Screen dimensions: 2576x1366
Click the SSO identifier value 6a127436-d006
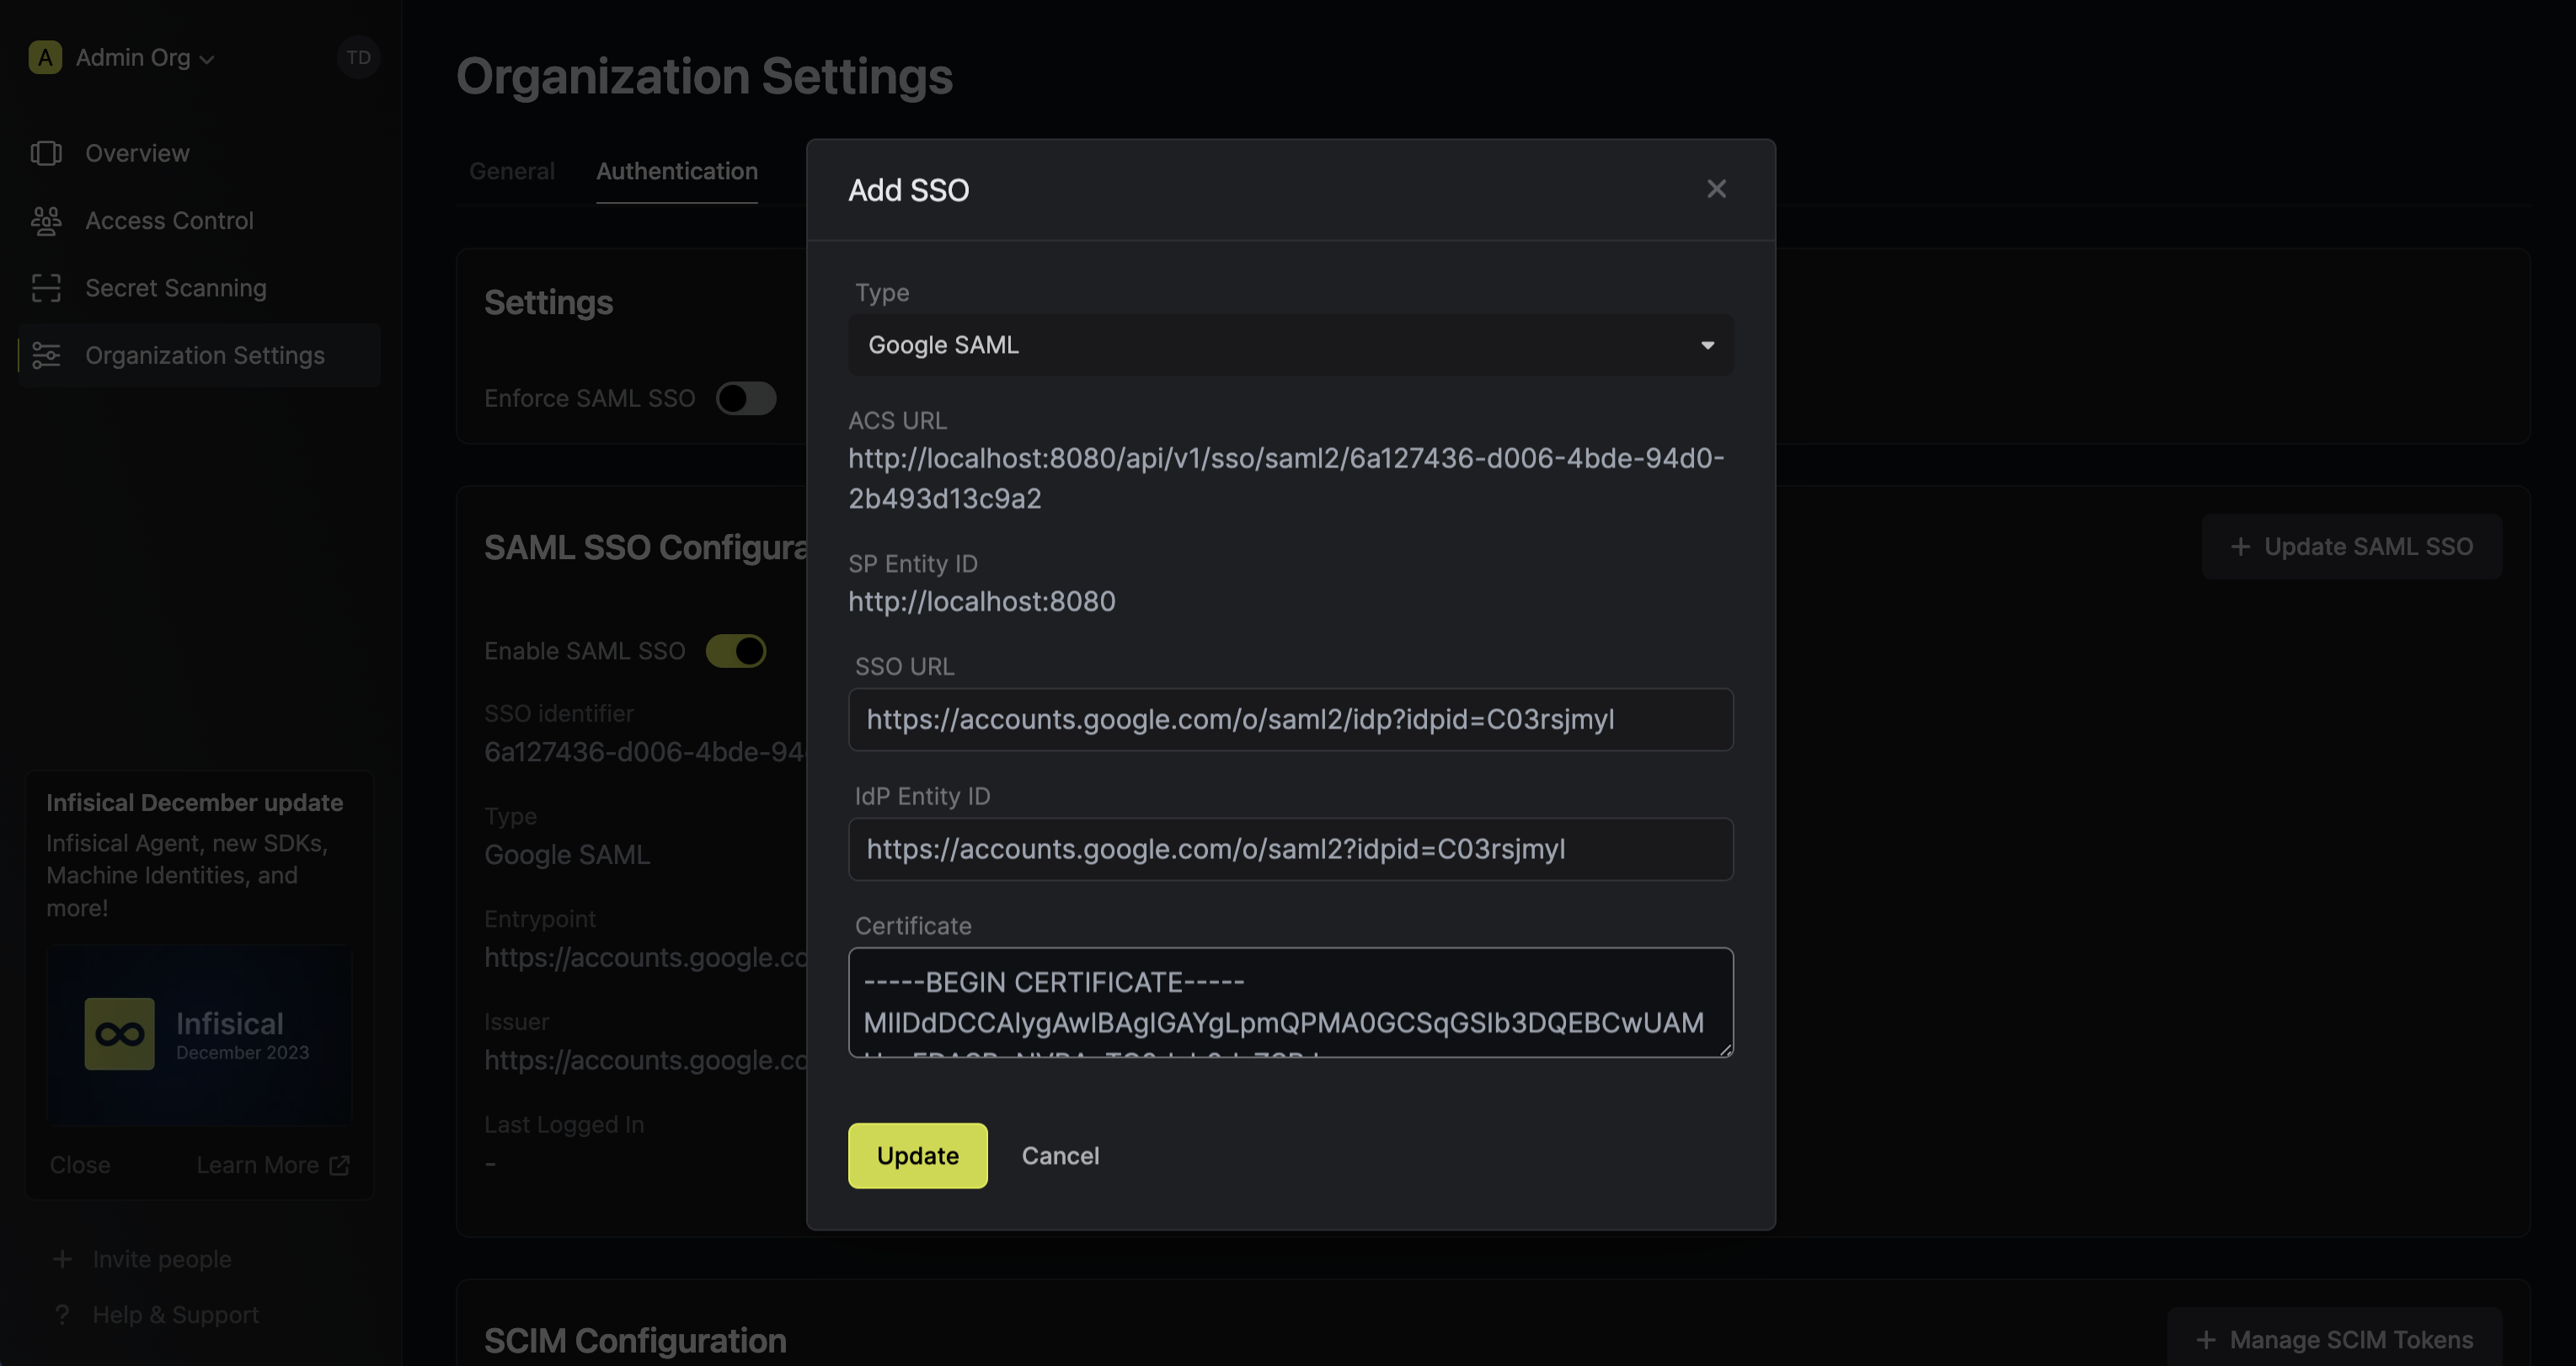(x=645, y=752)
